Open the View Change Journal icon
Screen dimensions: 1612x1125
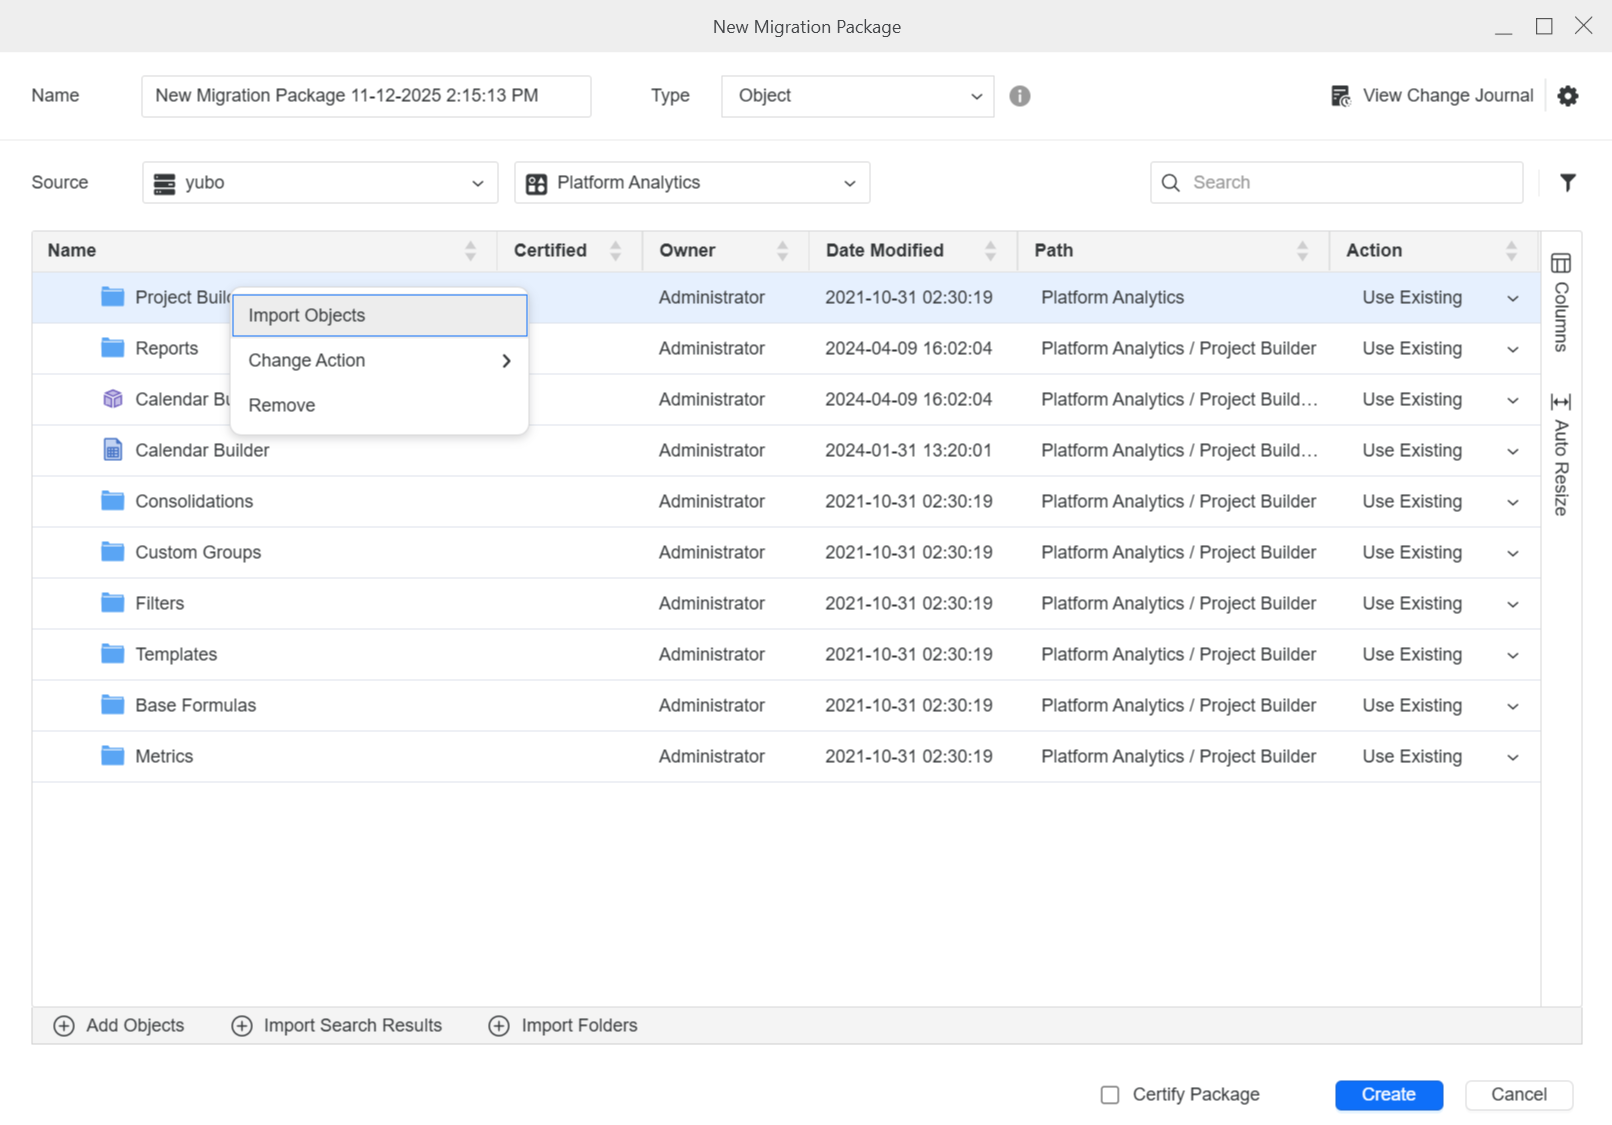(x=1340, y=96)
